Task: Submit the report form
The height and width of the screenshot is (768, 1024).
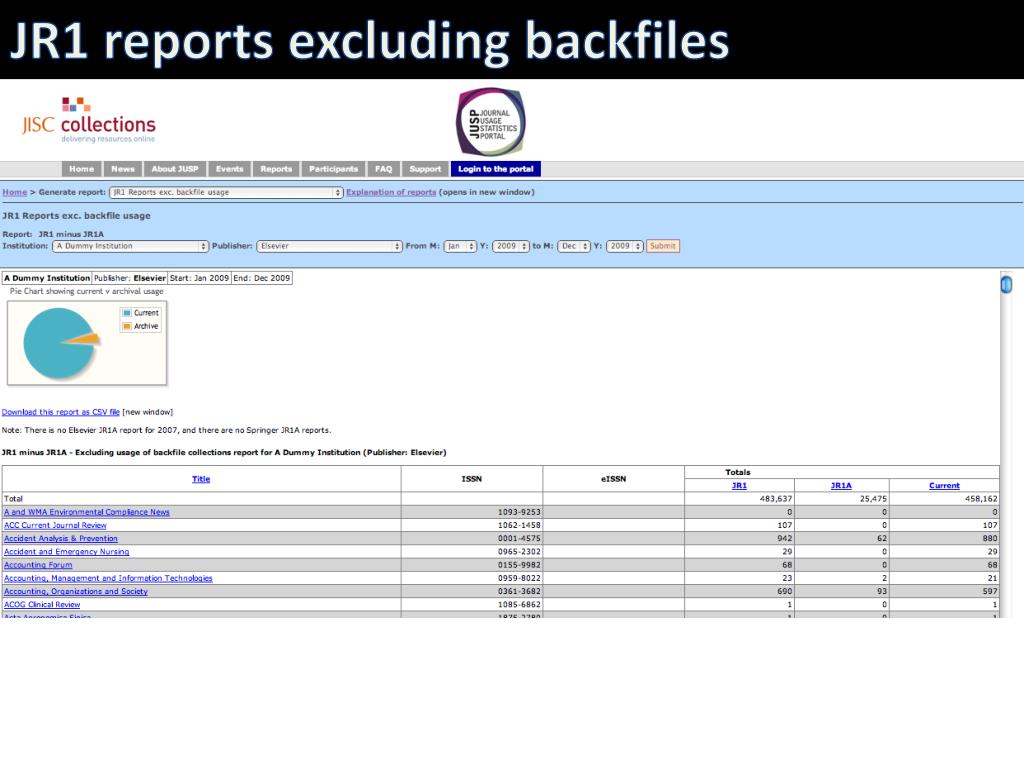Action: pyautogui.click(x=663, y=246)
